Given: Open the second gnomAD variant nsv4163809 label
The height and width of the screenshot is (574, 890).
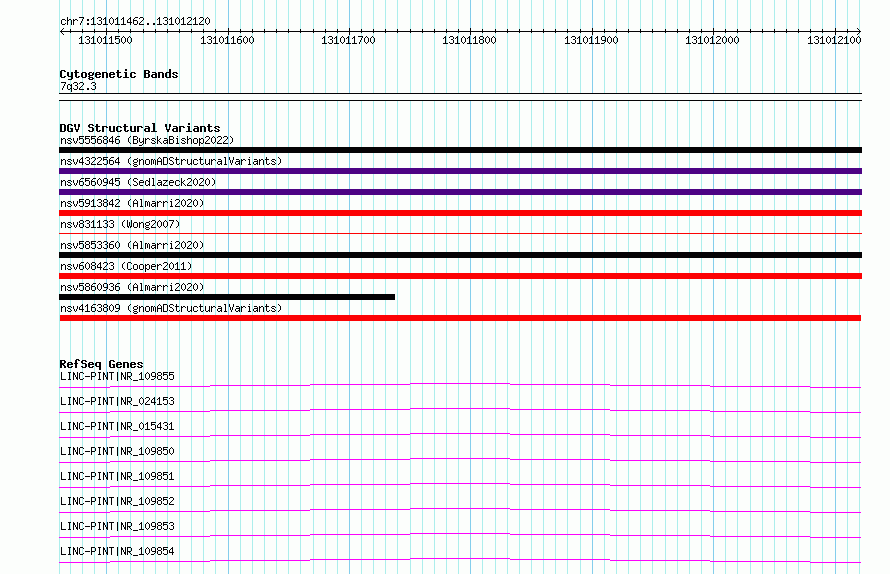Looking at the screenshot, I should (x=171, y=308).
